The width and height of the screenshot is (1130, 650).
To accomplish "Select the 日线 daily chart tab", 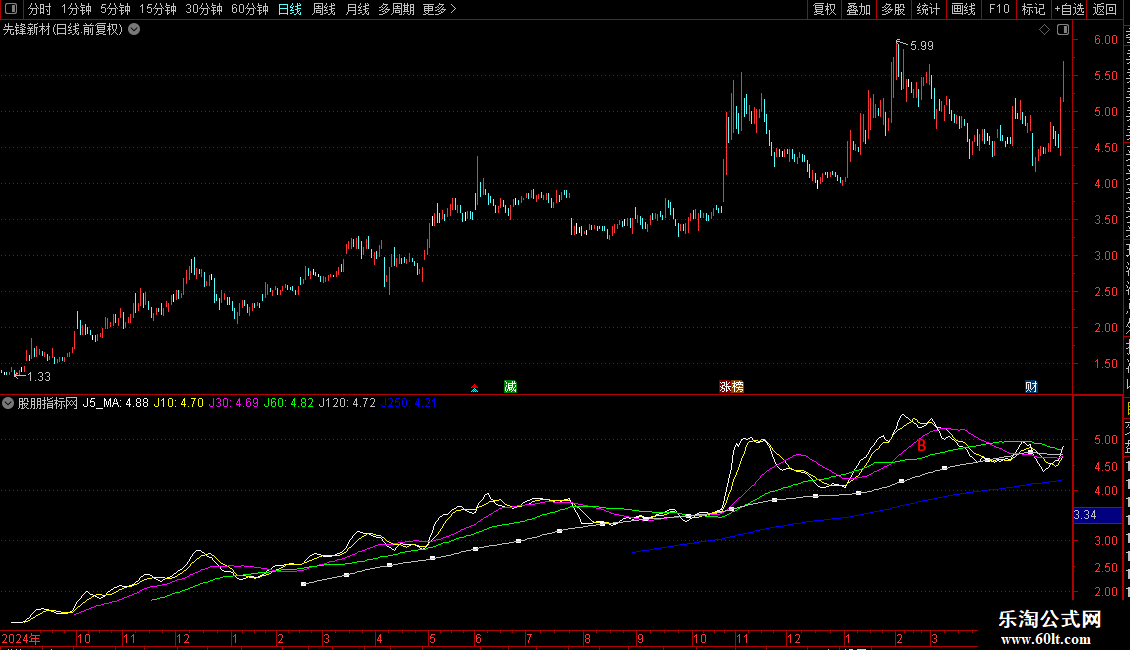I will click(290, 9).
